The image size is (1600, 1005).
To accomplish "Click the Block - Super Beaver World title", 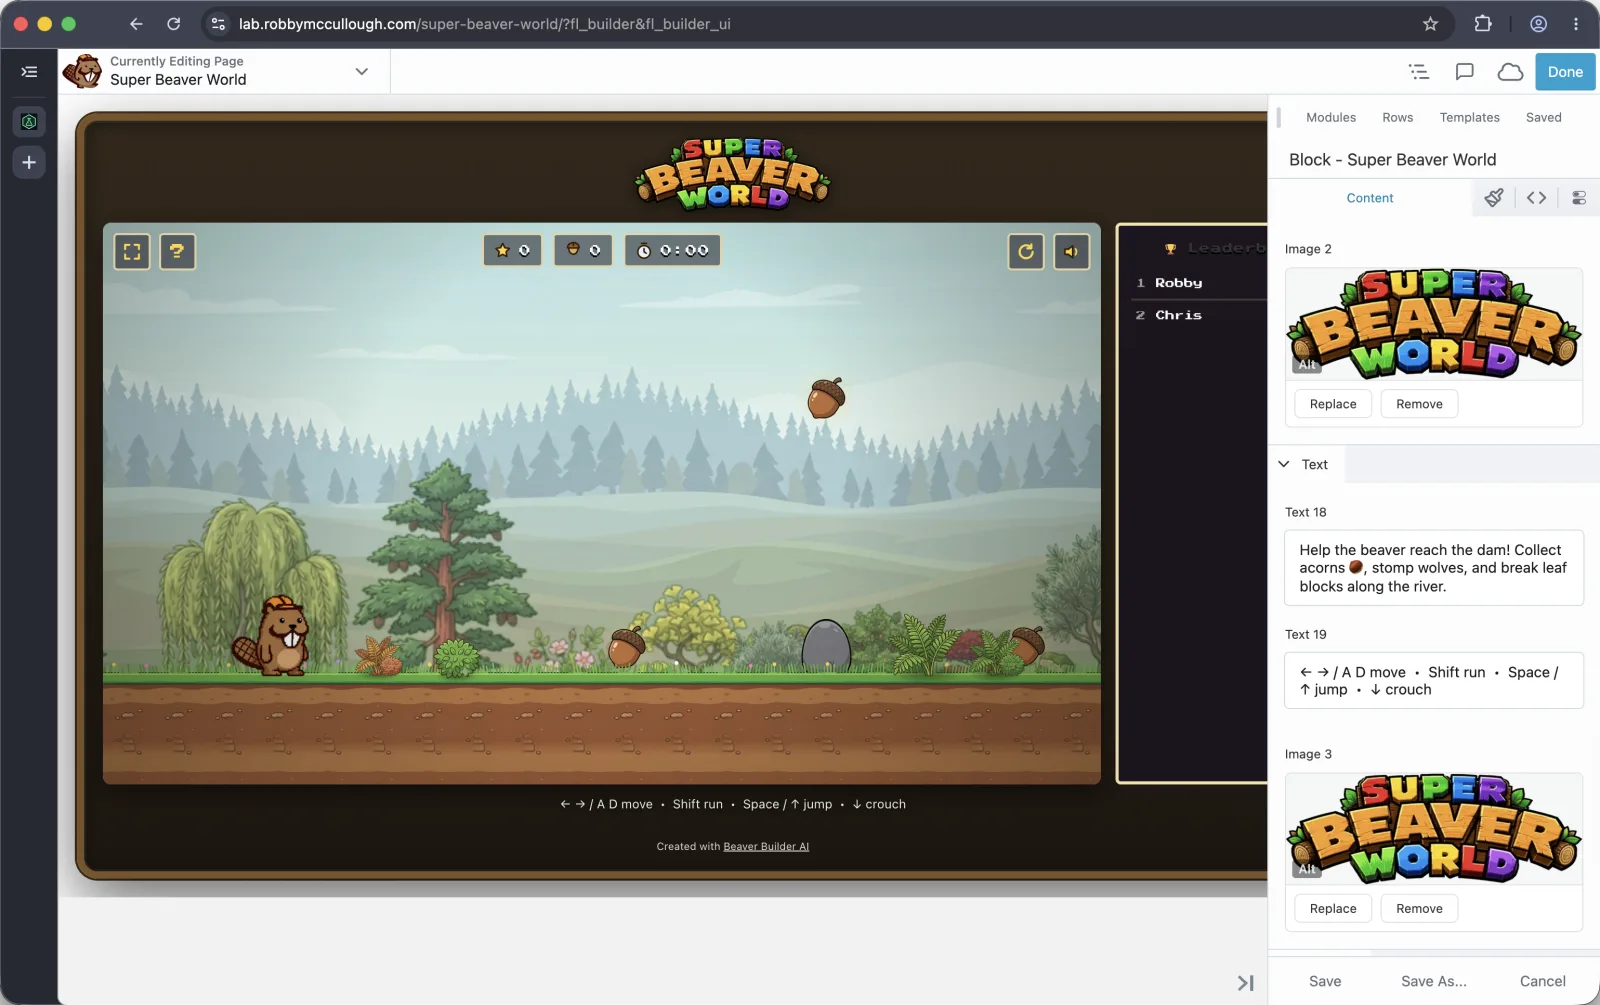I will (1392, 160).
